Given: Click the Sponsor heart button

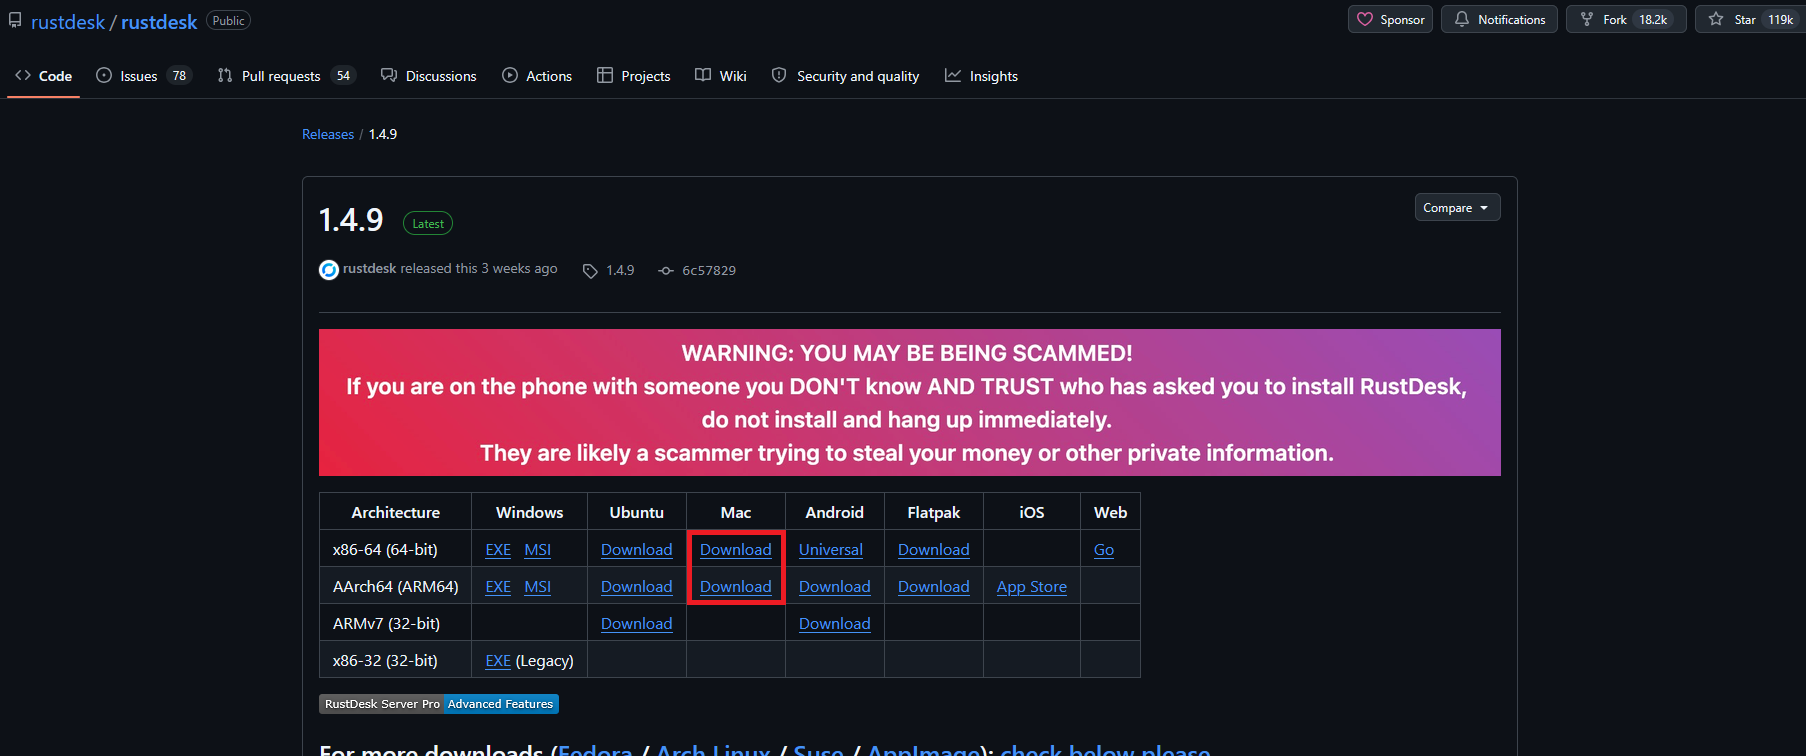Looking at the screenshot, I should point(1390,20).
